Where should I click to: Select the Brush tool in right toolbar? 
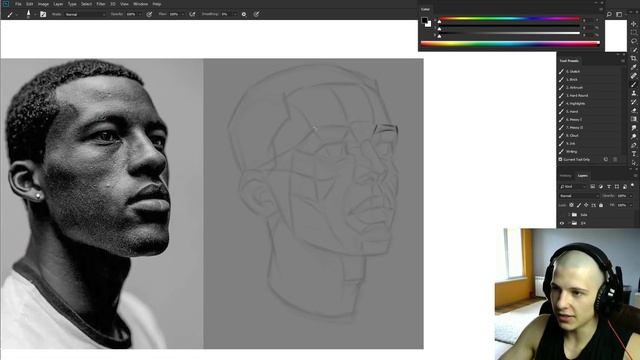[633, 84]
